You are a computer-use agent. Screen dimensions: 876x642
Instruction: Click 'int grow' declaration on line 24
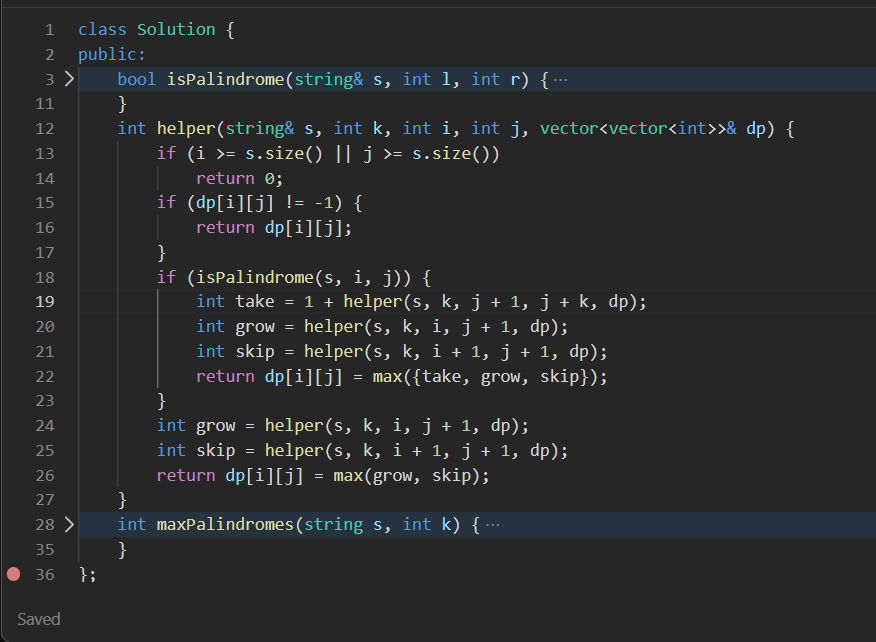196,426
